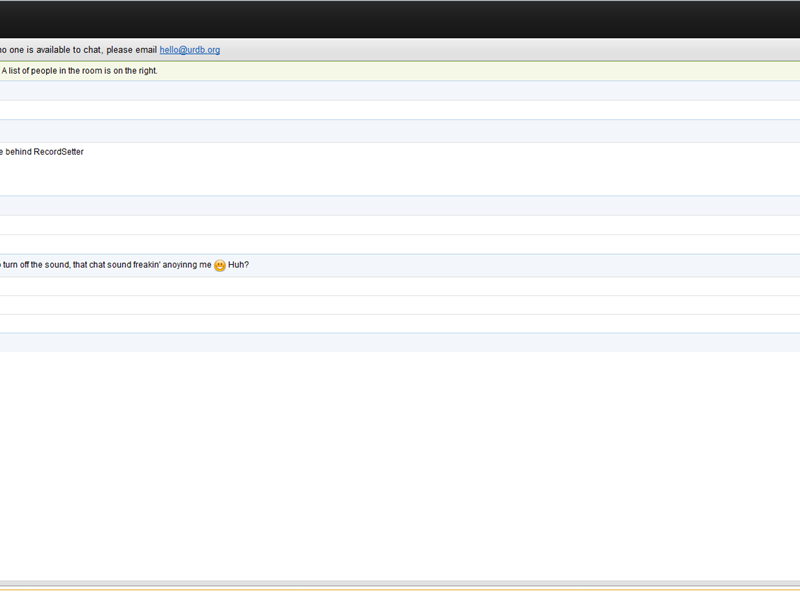Select the message about turning off the sound
The height and width of the screenshot is (600, 800).
(100, 264)
